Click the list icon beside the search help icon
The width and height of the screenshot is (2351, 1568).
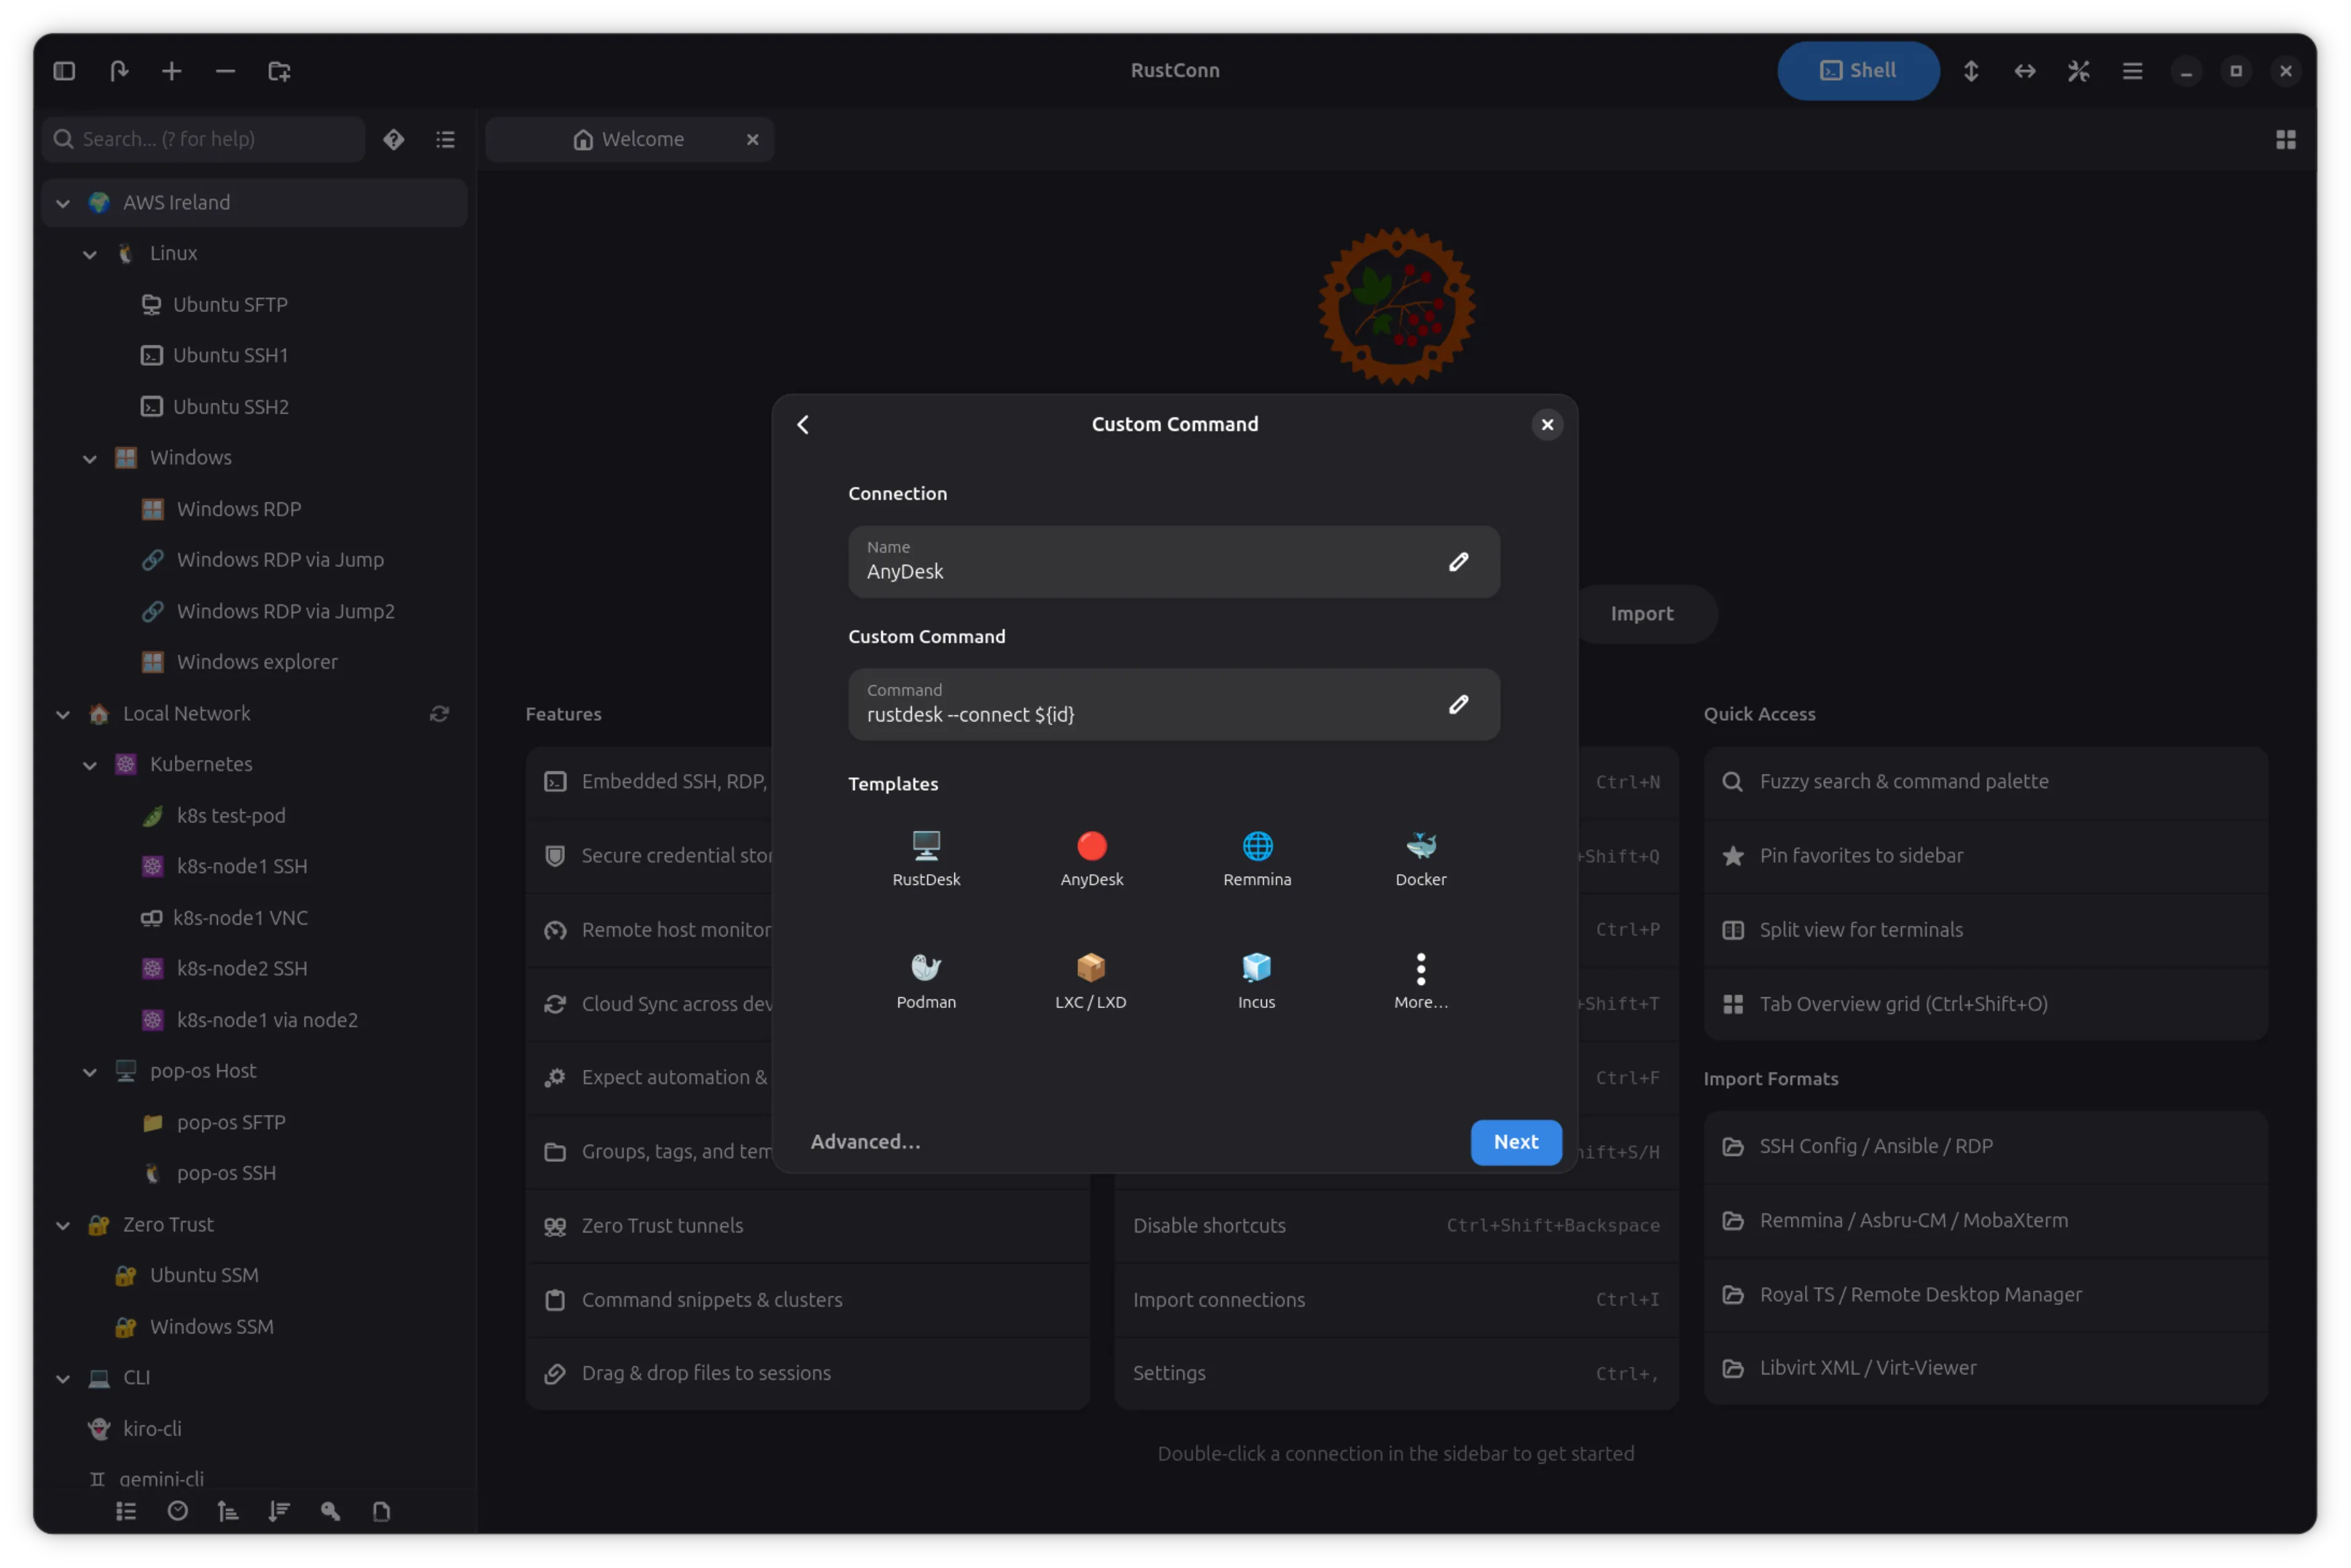[446, 139]
